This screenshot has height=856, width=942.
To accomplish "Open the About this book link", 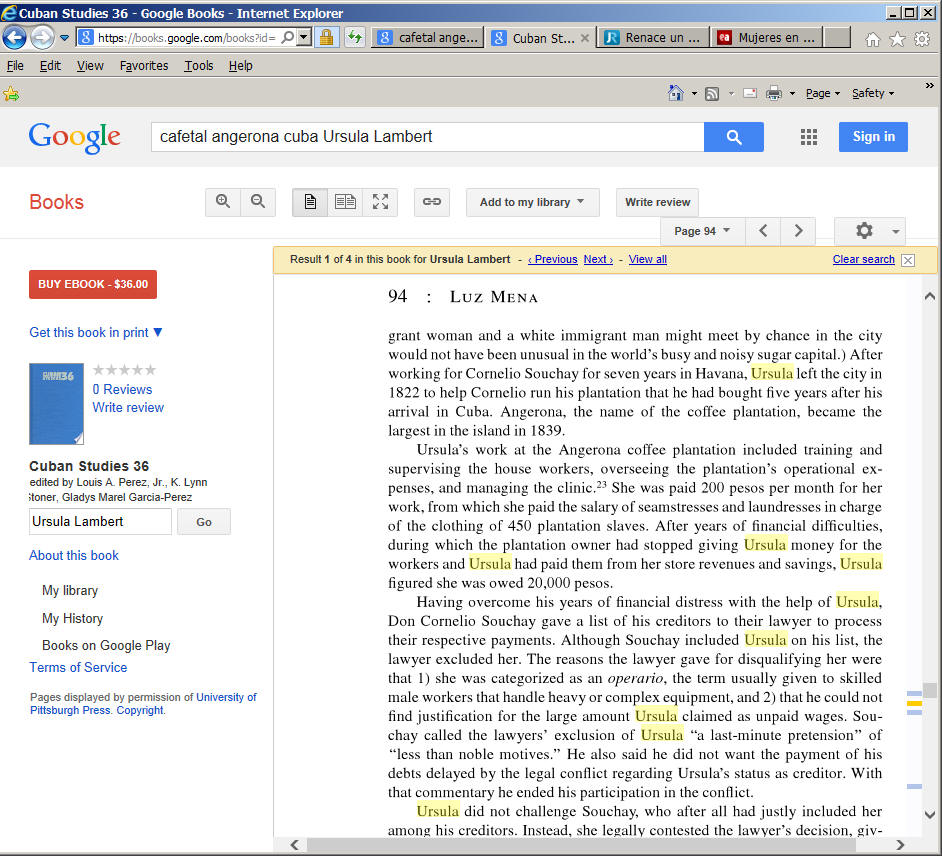I will 74,555.
